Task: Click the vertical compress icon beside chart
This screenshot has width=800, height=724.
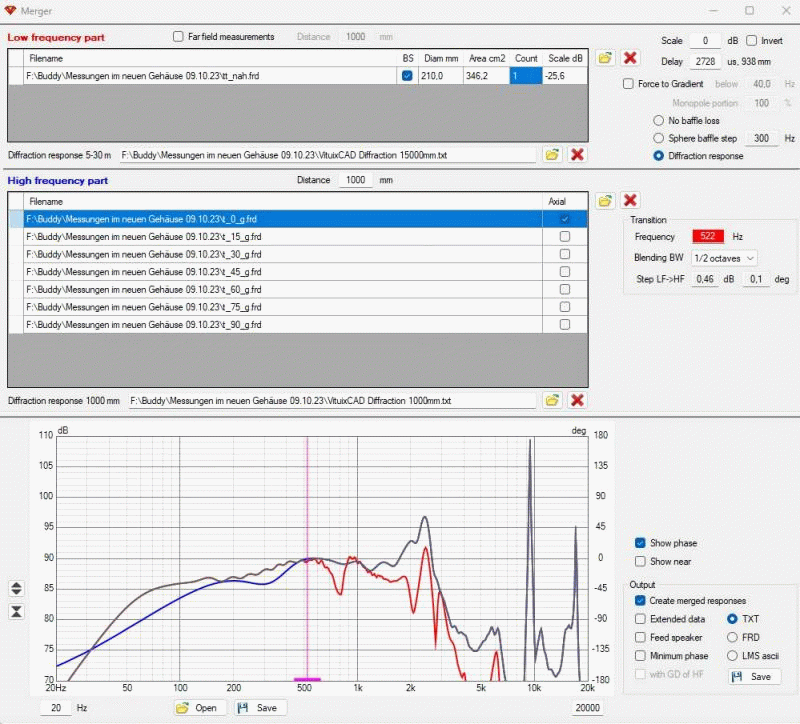Action: pos(16,611)
